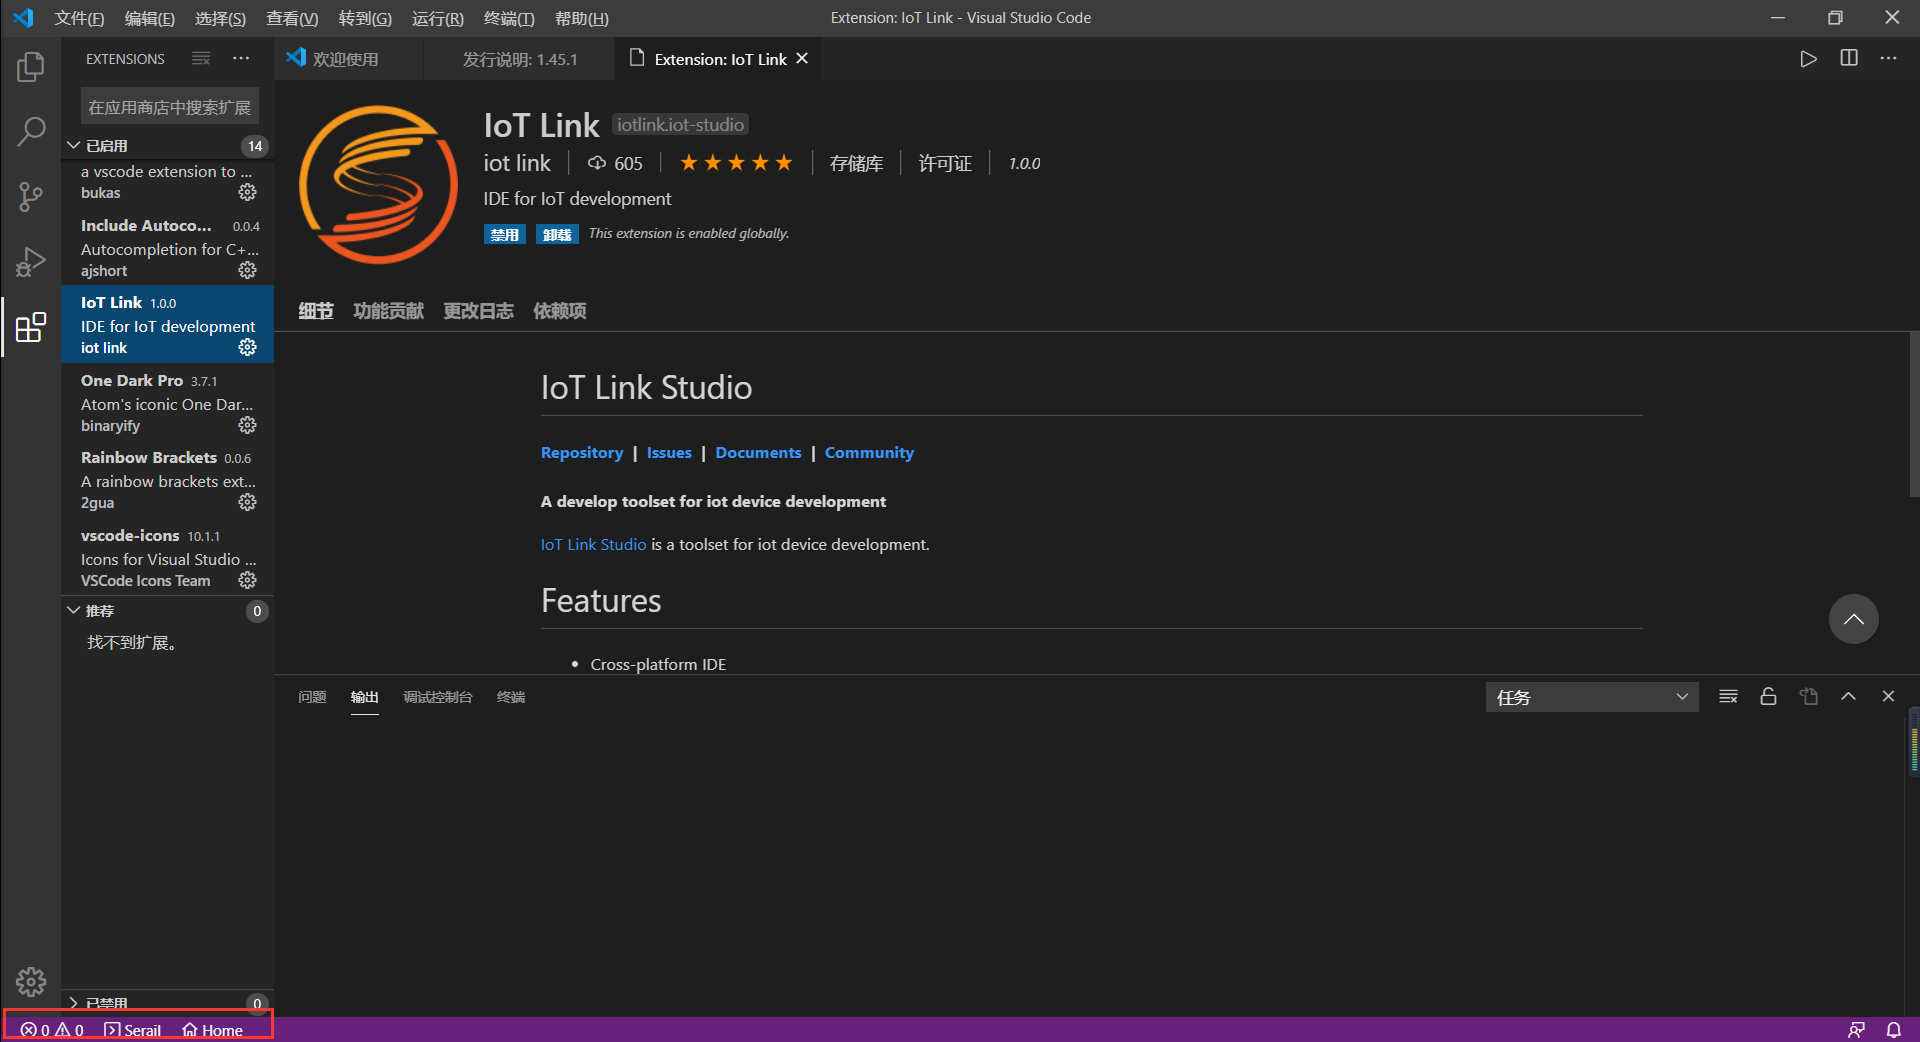
Task: Disable the IoT Link extension
Action: (504, 234)
